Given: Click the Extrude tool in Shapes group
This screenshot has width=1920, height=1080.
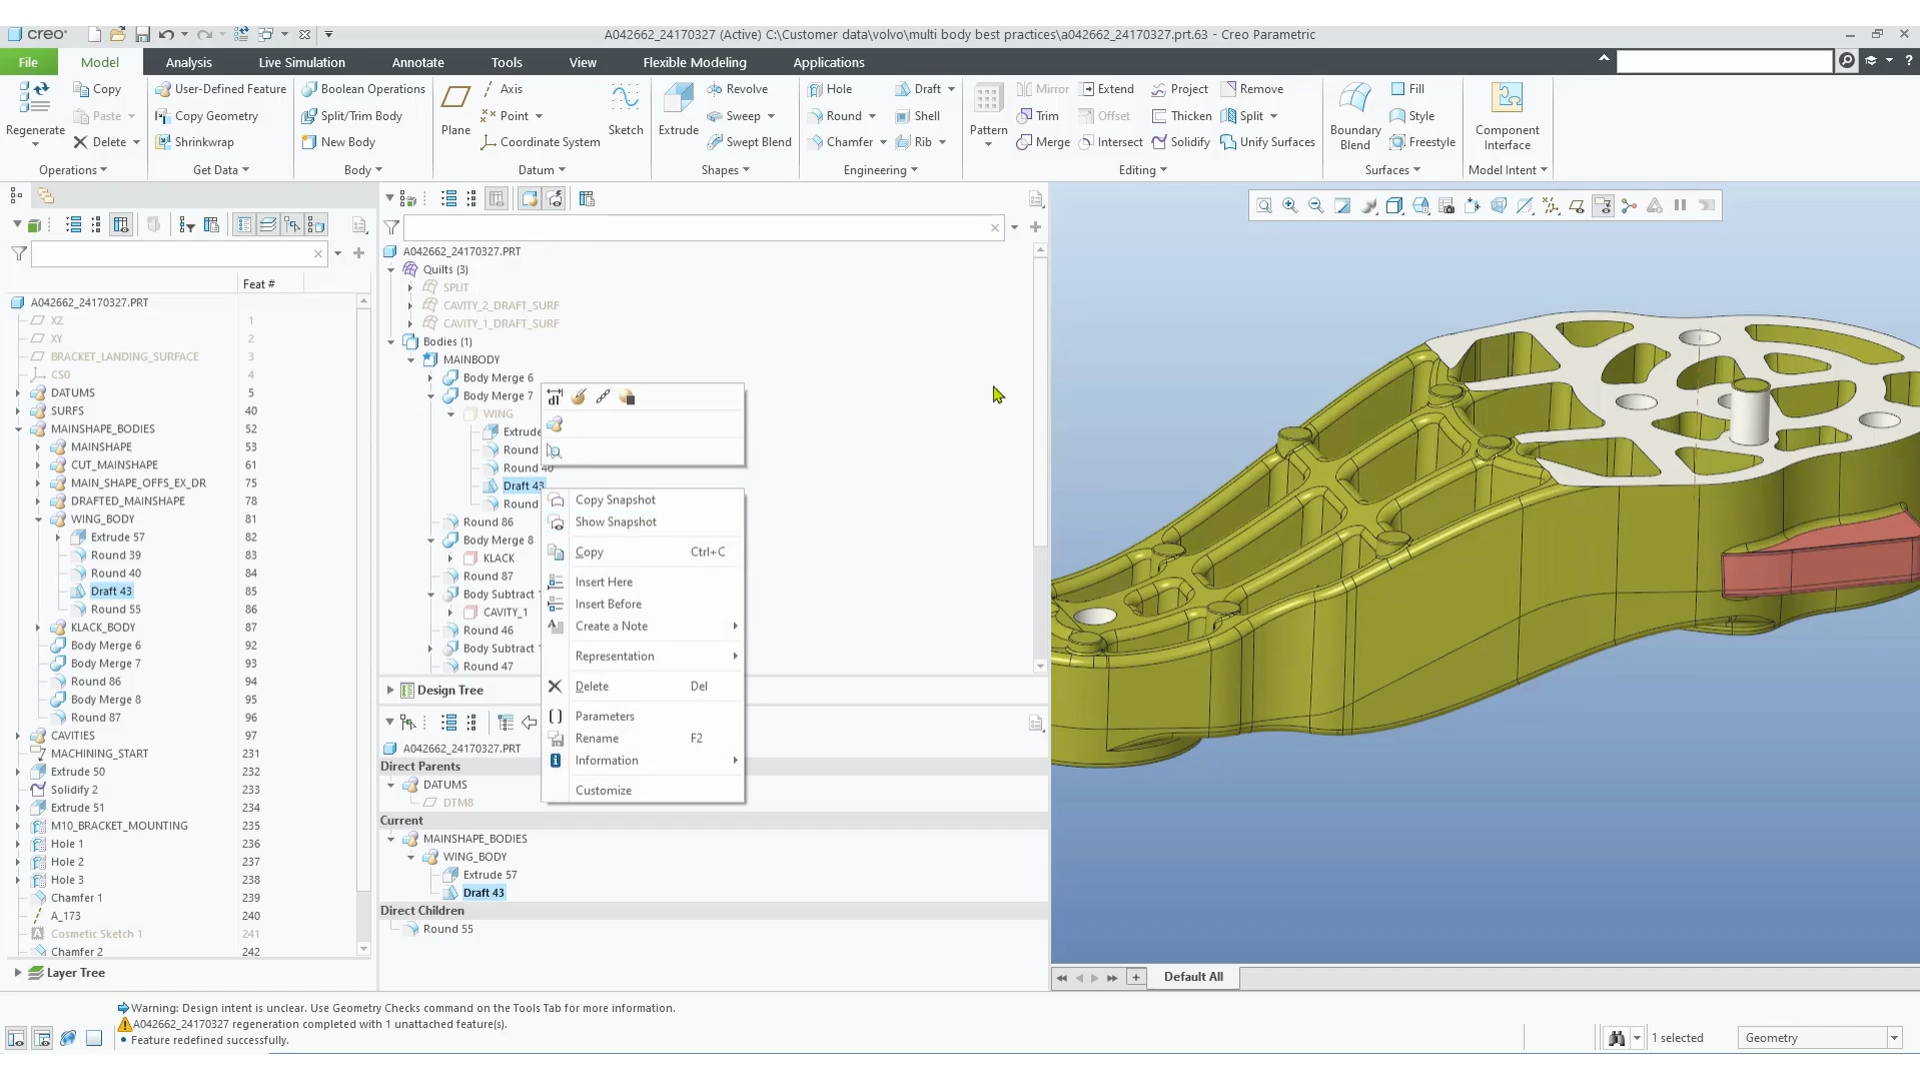Looking at the screenshot, I should (678, 109).
